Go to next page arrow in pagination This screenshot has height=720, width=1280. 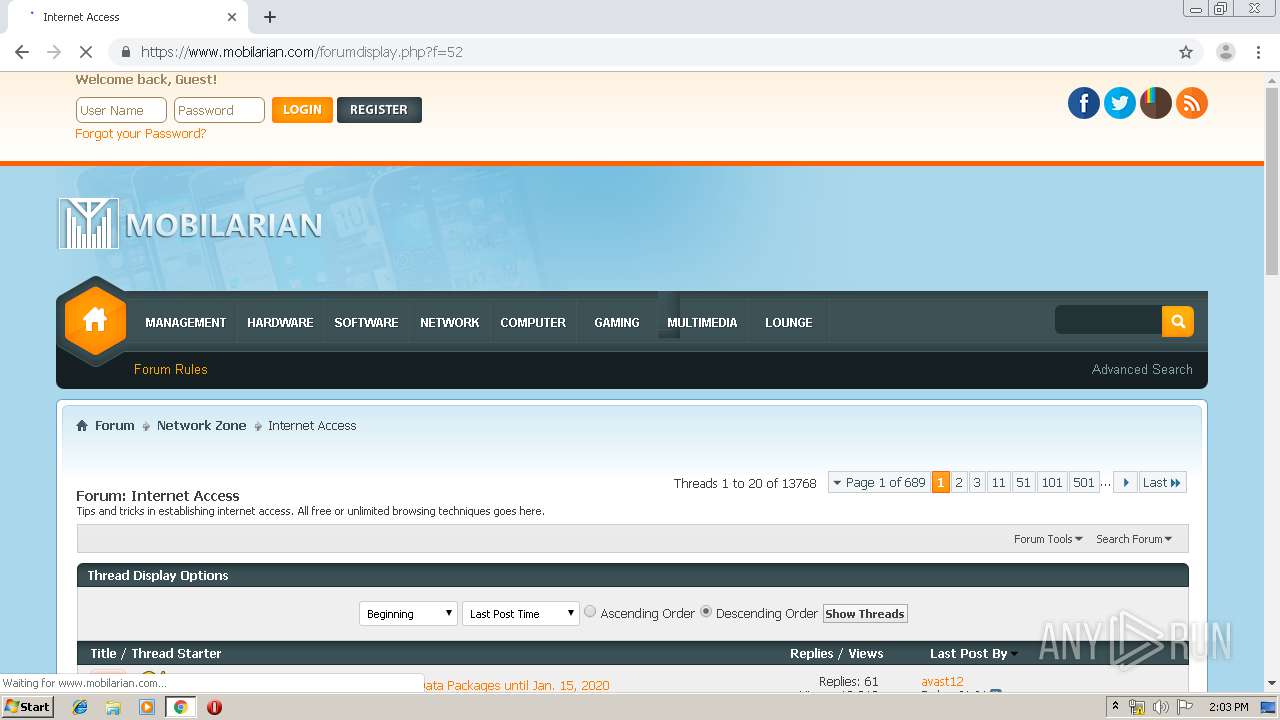1126,483
